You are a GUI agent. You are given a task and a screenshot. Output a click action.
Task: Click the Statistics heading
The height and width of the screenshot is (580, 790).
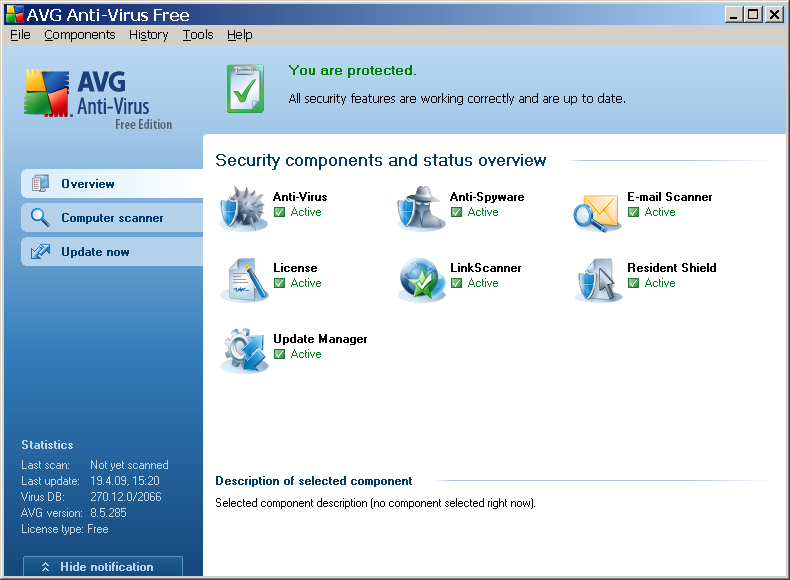point(47,445)
